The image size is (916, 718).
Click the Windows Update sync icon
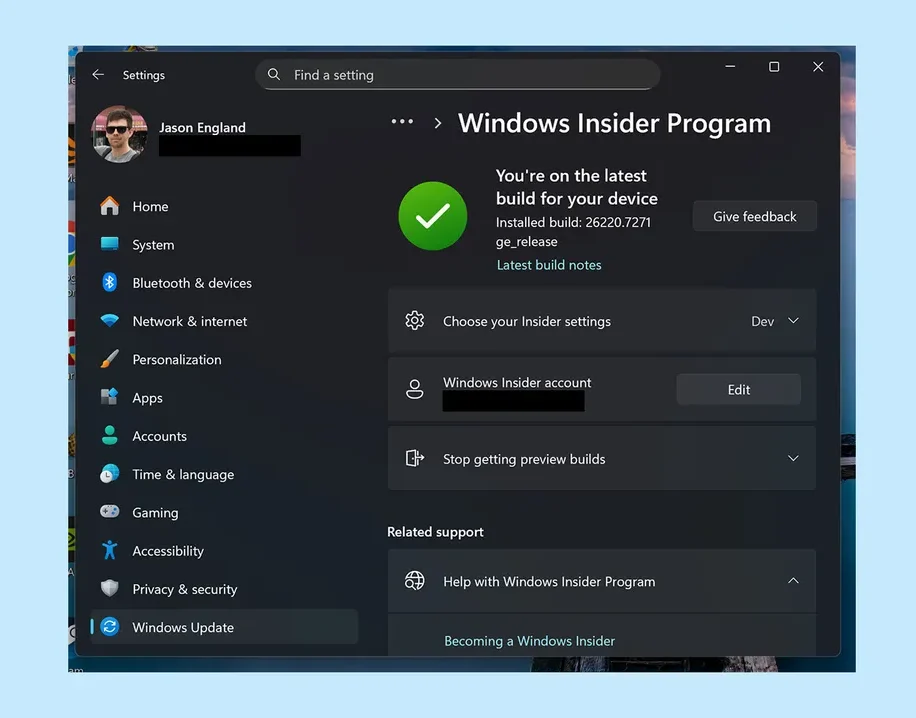coord(109,627)
